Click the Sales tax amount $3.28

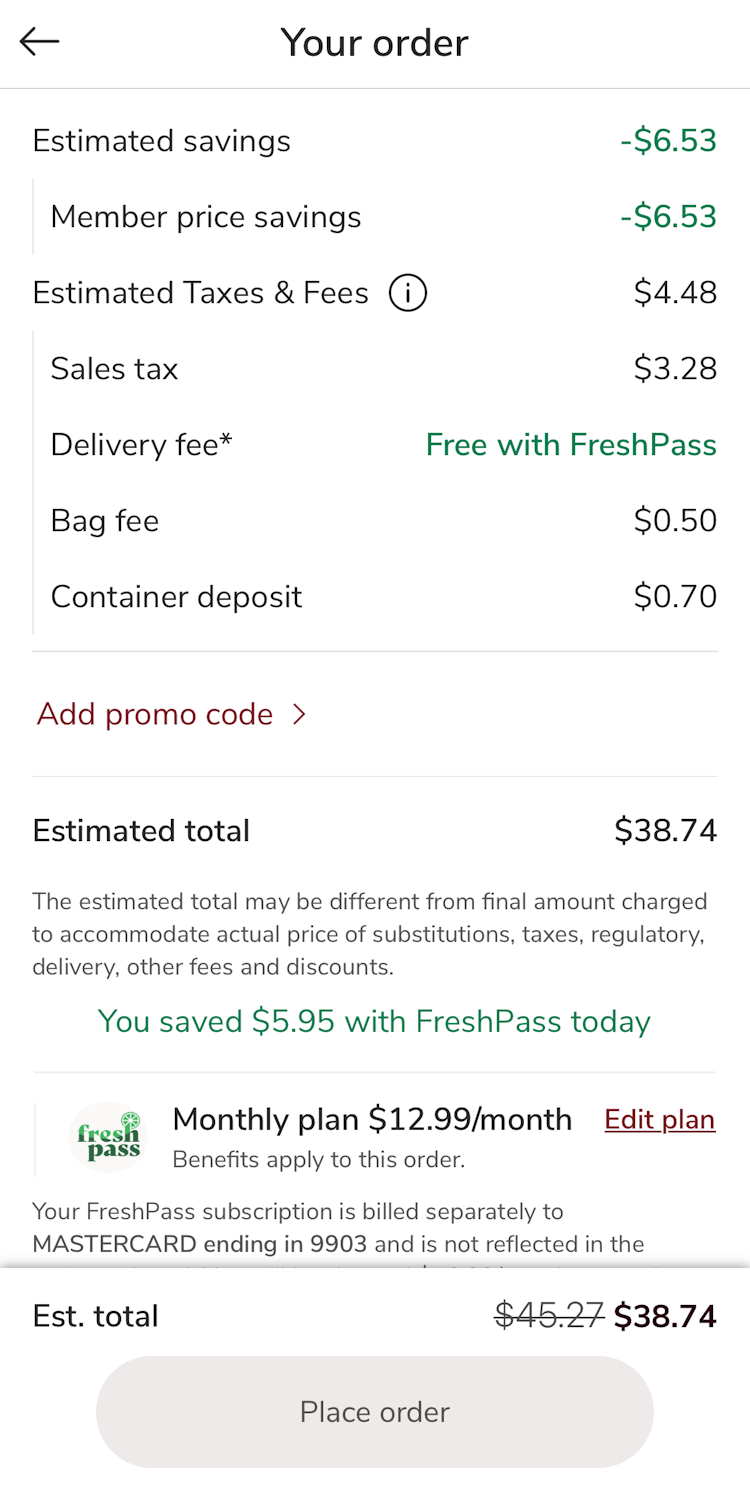tap(675, 369)
